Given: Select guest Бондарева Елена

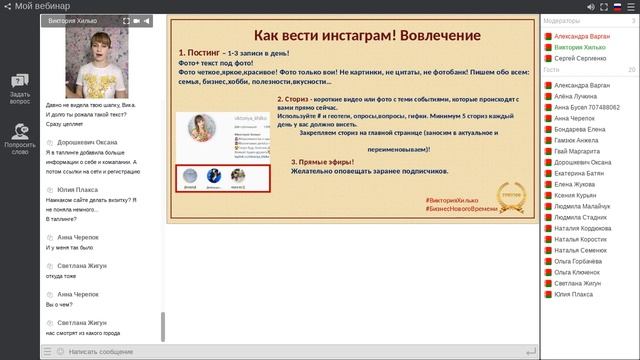Looking at the screenshot, I should 580,129.
